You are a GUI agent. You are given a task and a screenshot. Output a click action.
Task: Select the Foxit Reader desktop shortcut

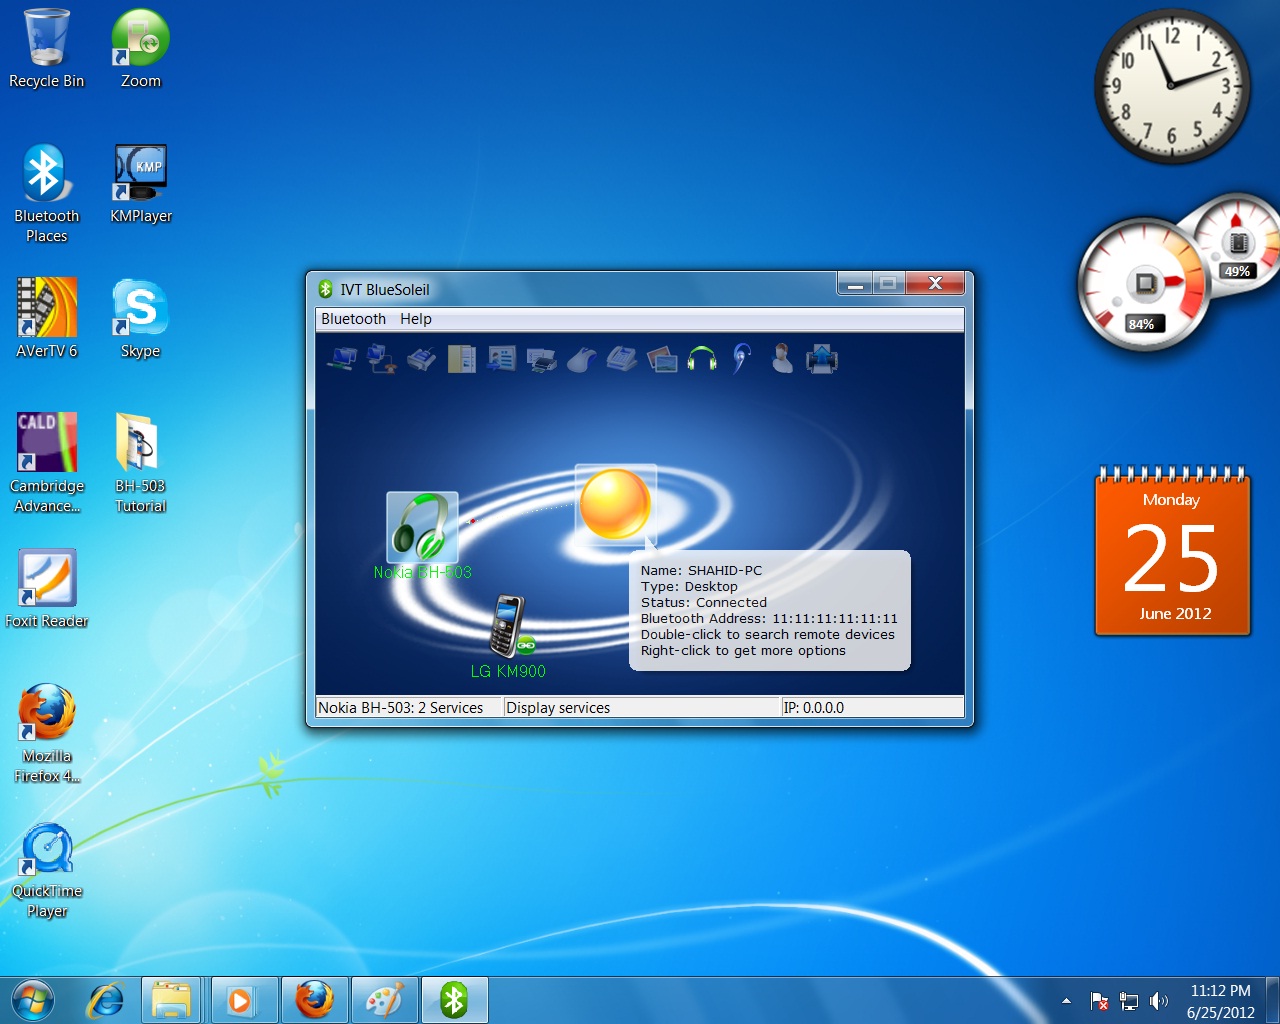click(46, 588)
